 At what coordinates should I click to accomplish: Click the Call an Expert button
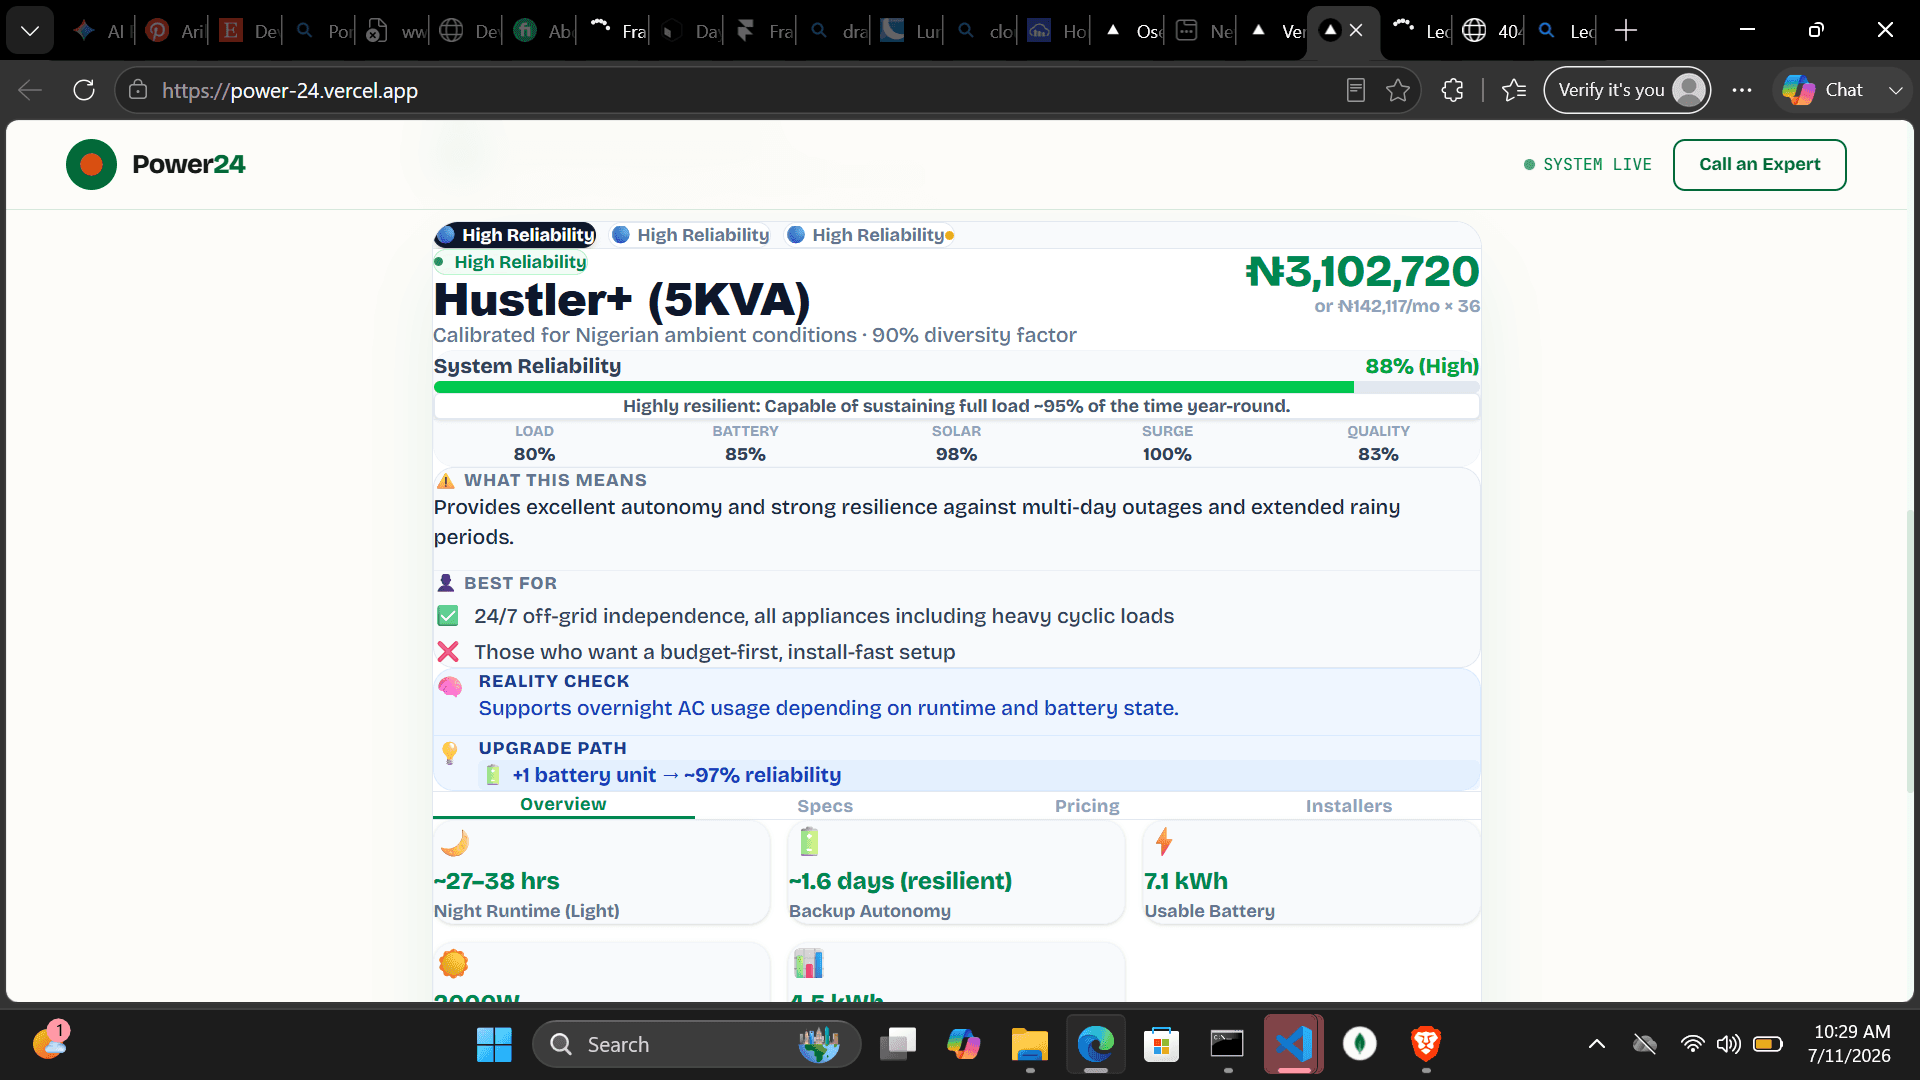pos(1759,165)
